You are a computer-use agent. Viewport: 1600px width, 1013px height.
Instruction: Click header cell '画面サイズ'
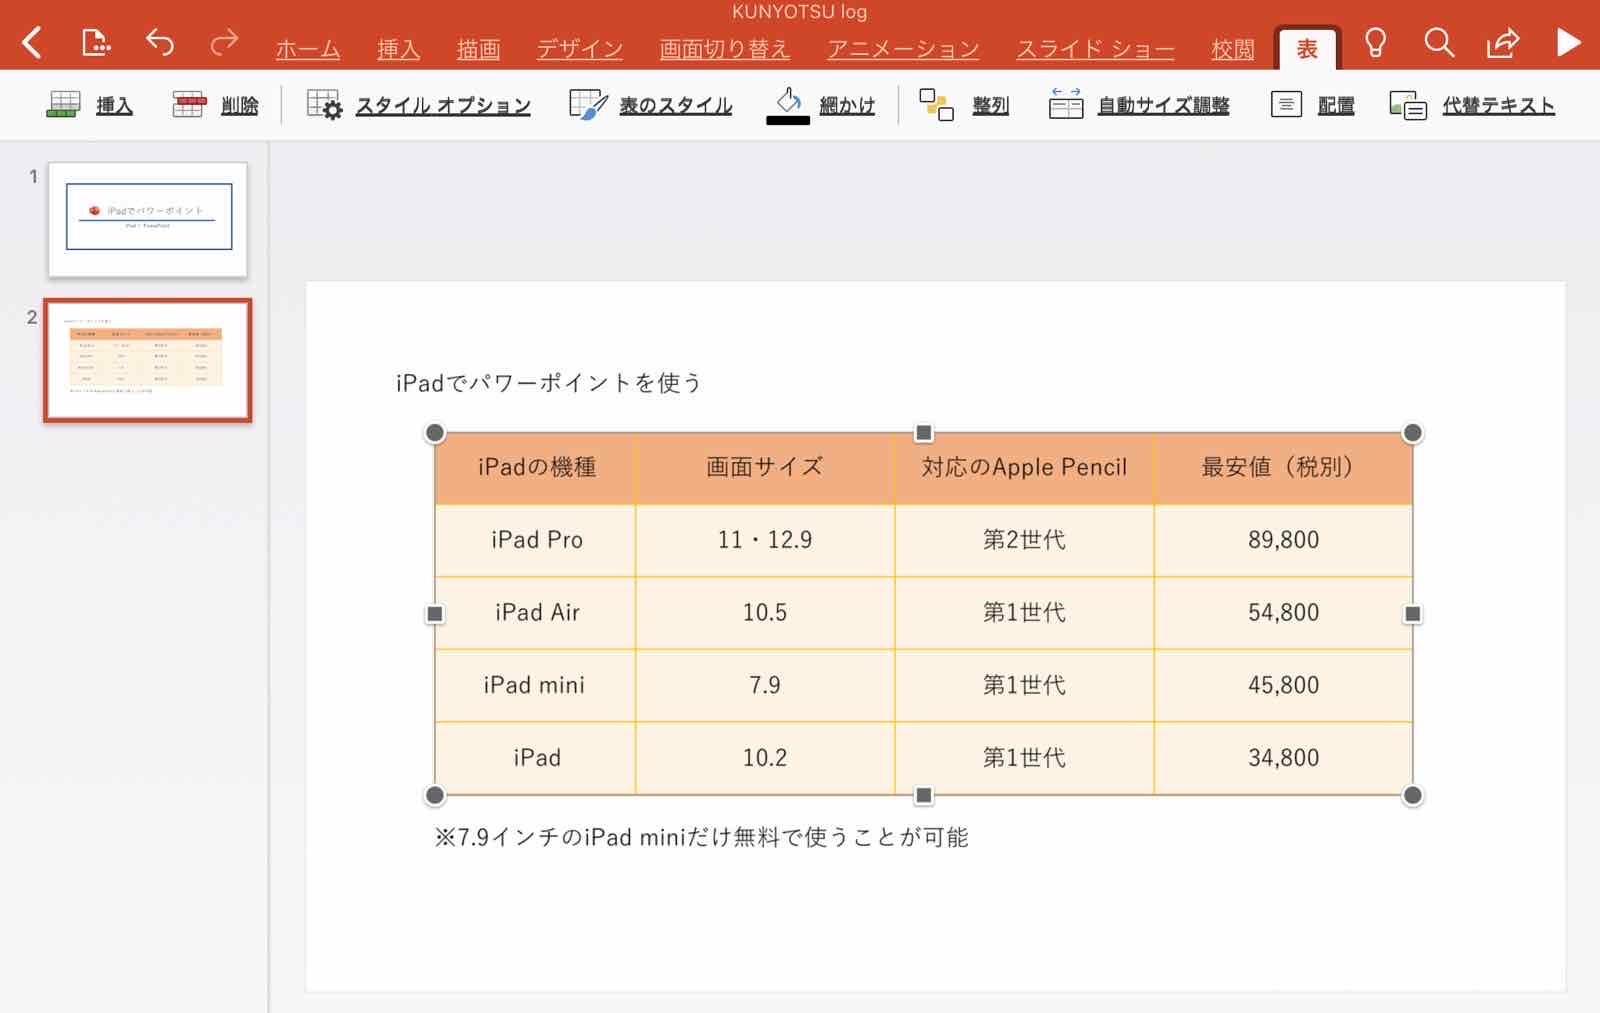point(765,467)
